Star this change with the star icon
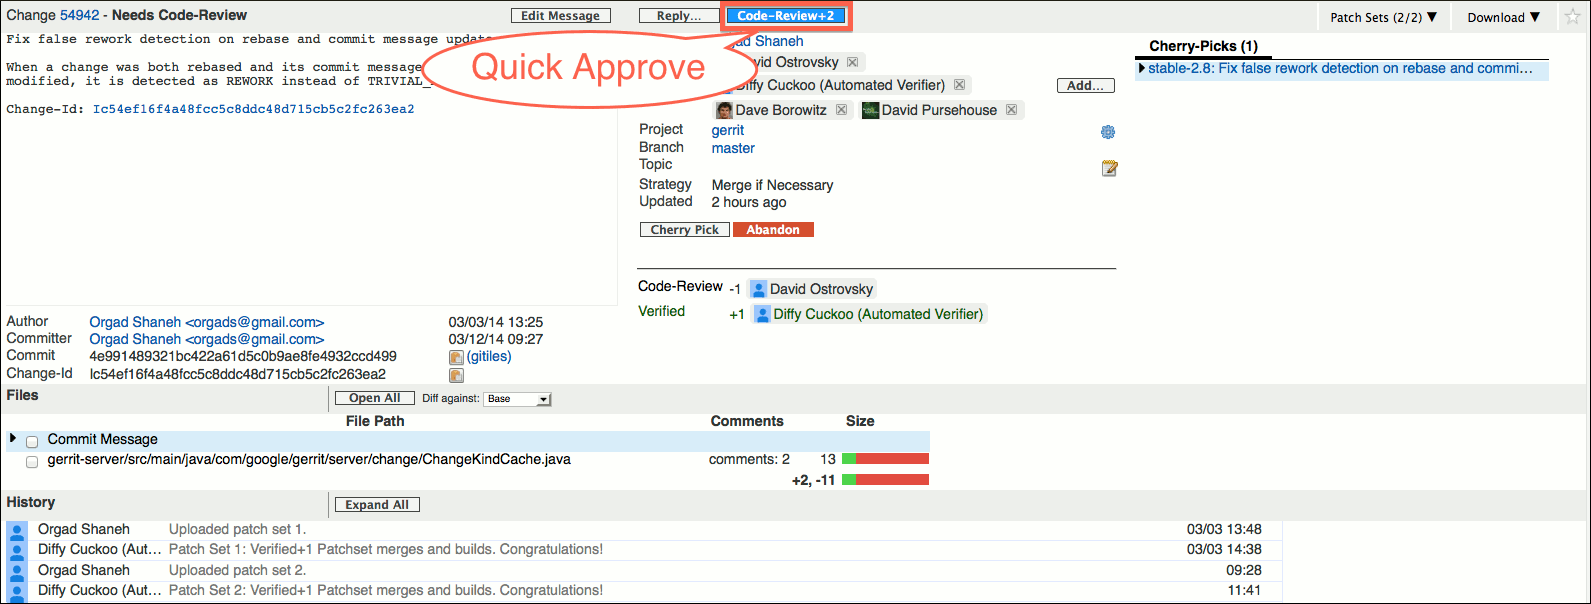Screen dimensions: 1591x604 [x=1572, y=17]
